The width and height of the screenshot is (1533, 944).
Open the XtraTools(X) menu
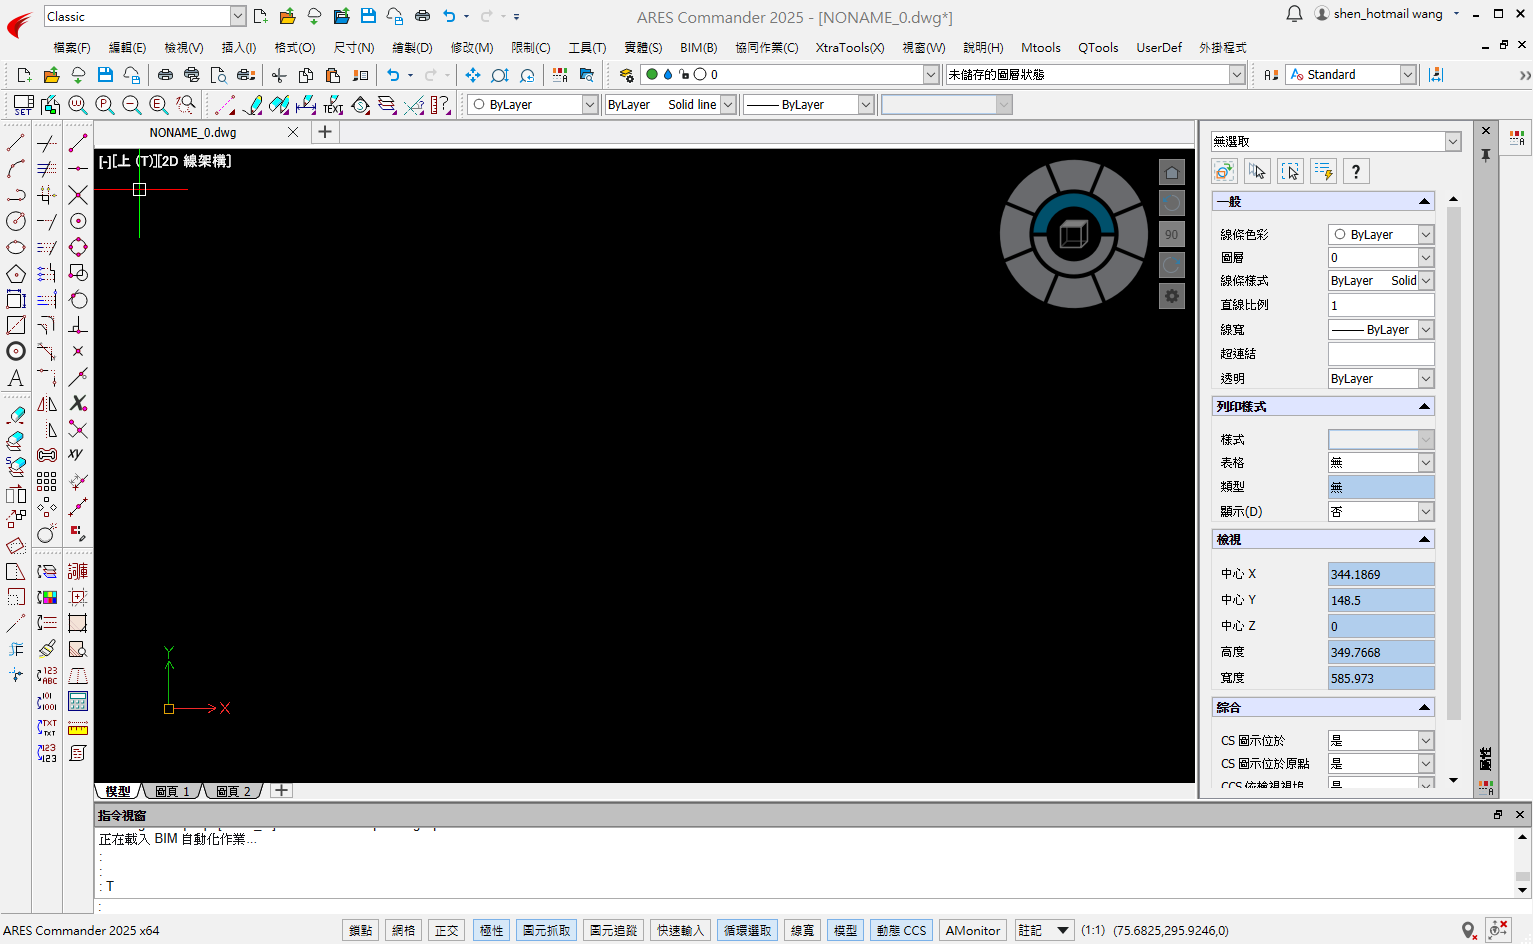click(849, 47)
